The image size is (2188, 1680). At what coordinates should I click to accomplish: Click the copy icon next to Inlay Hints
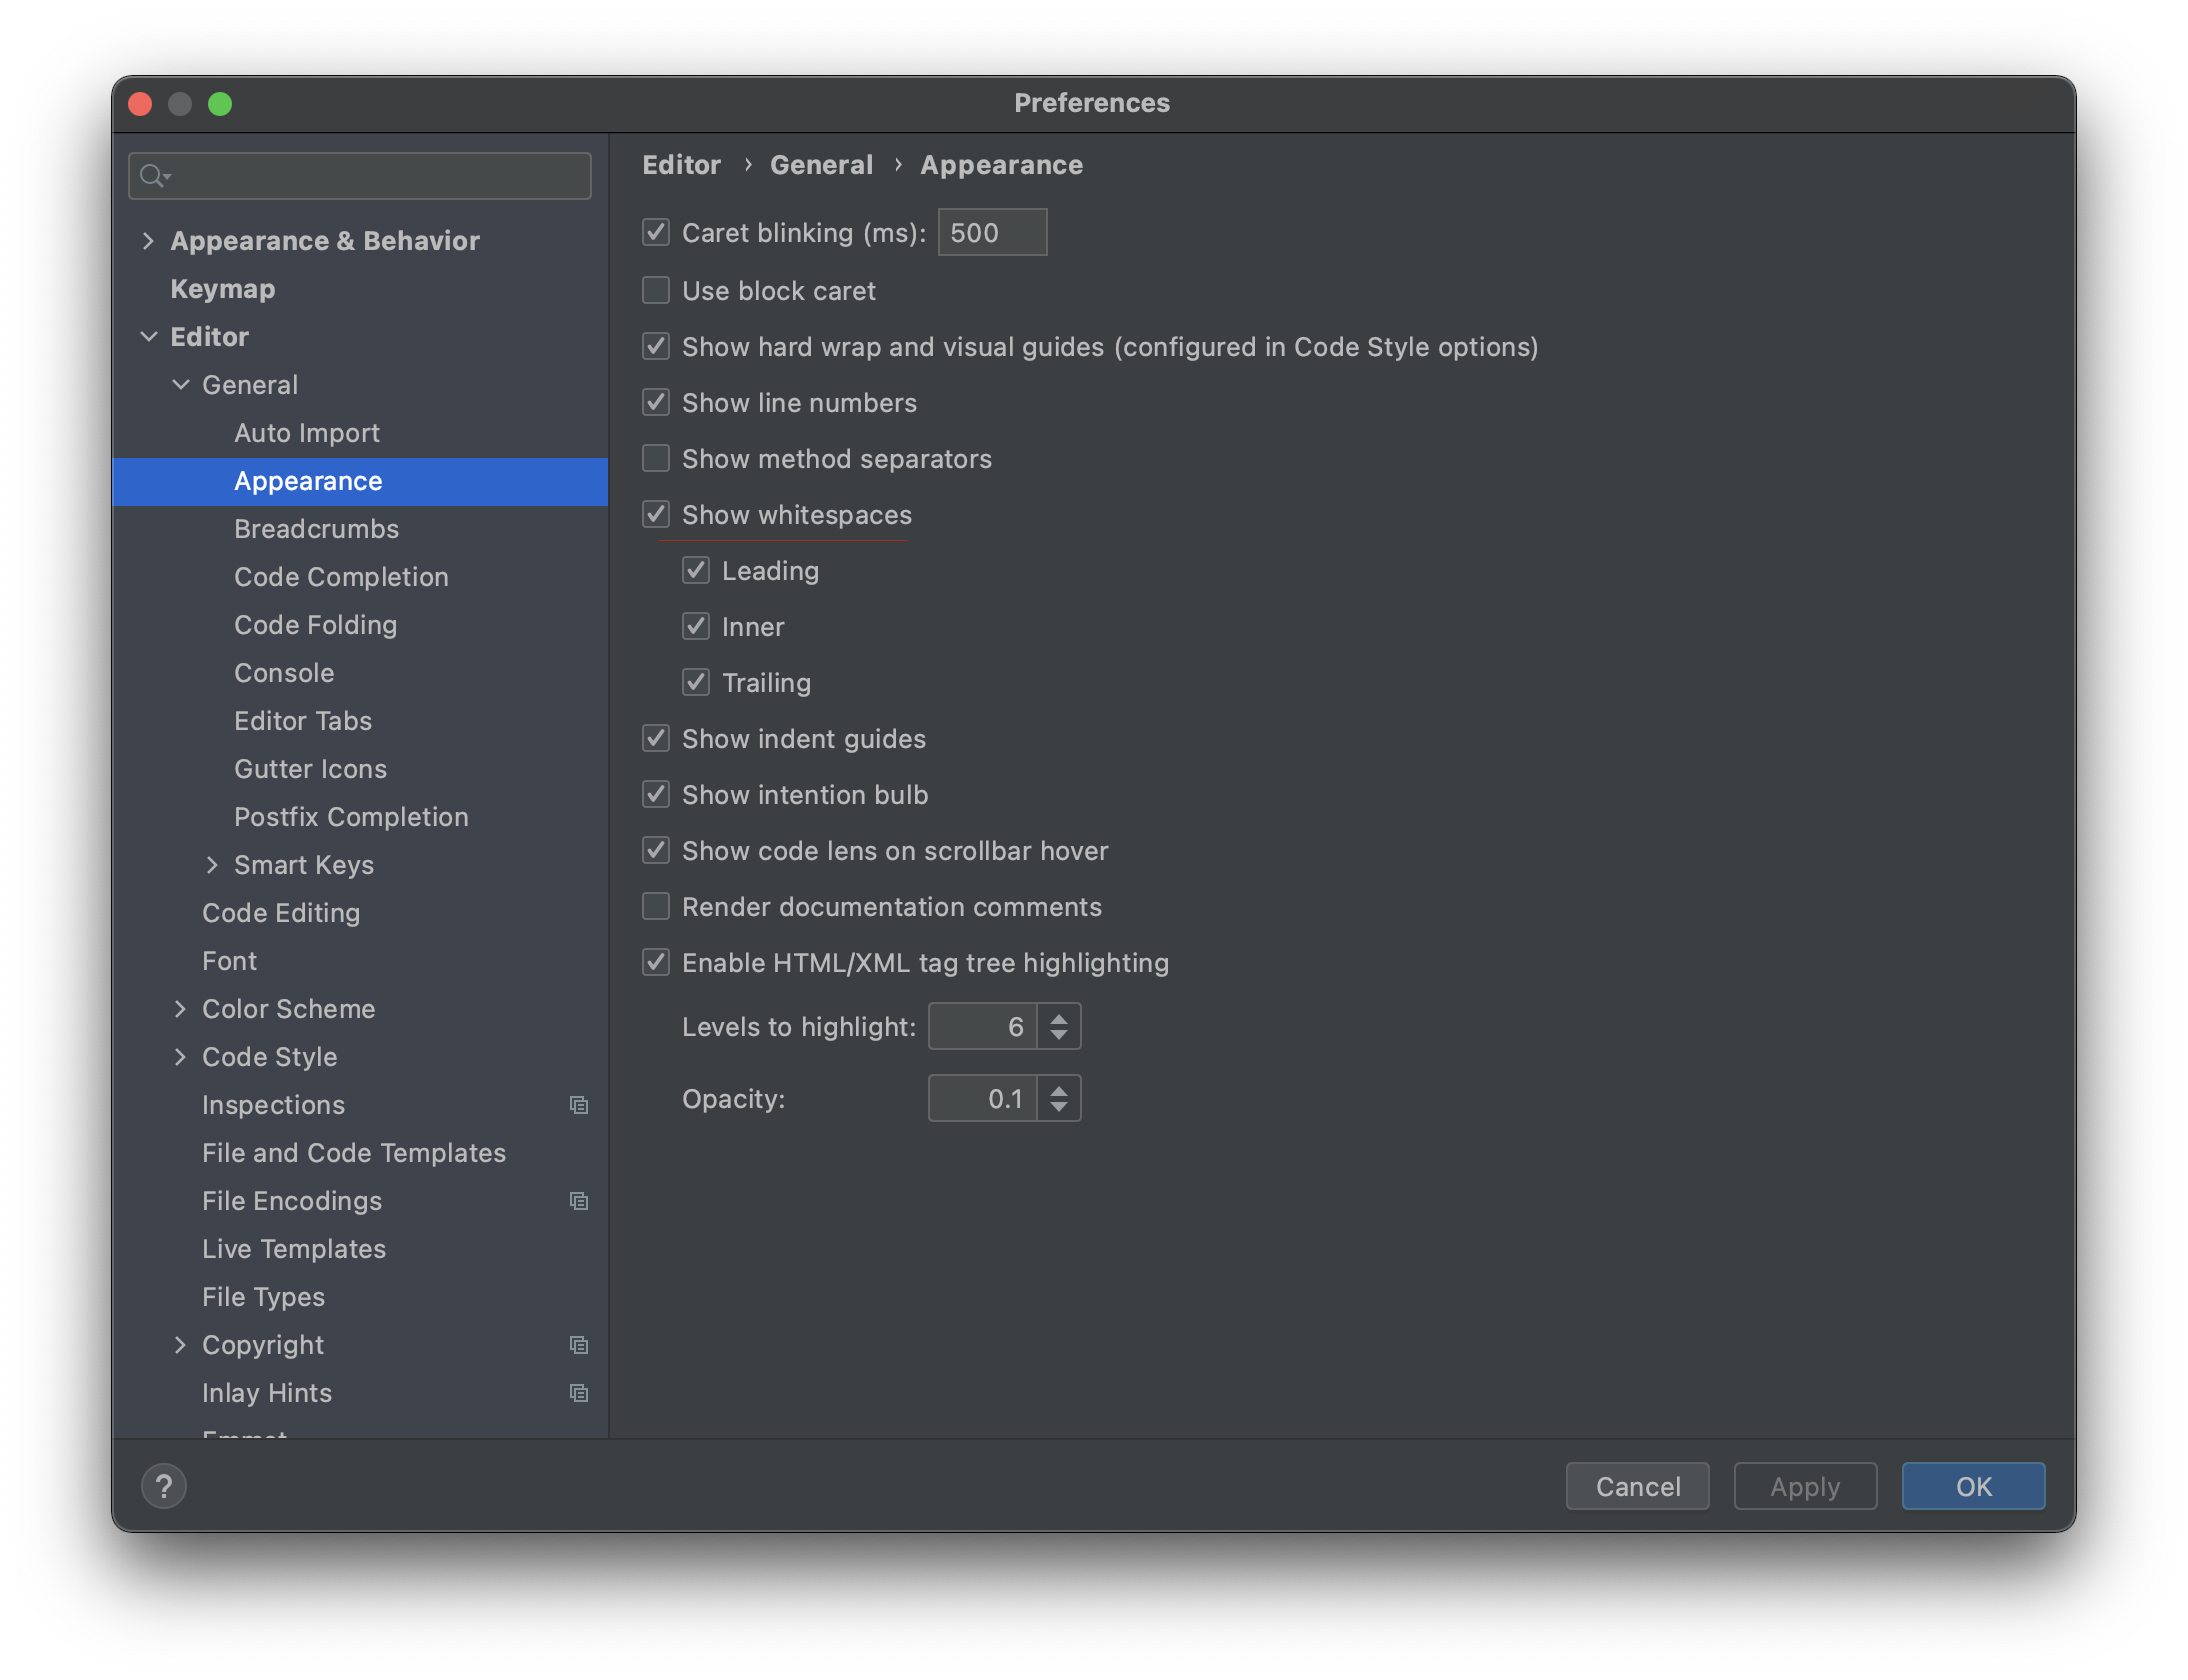coord(580,1392)
